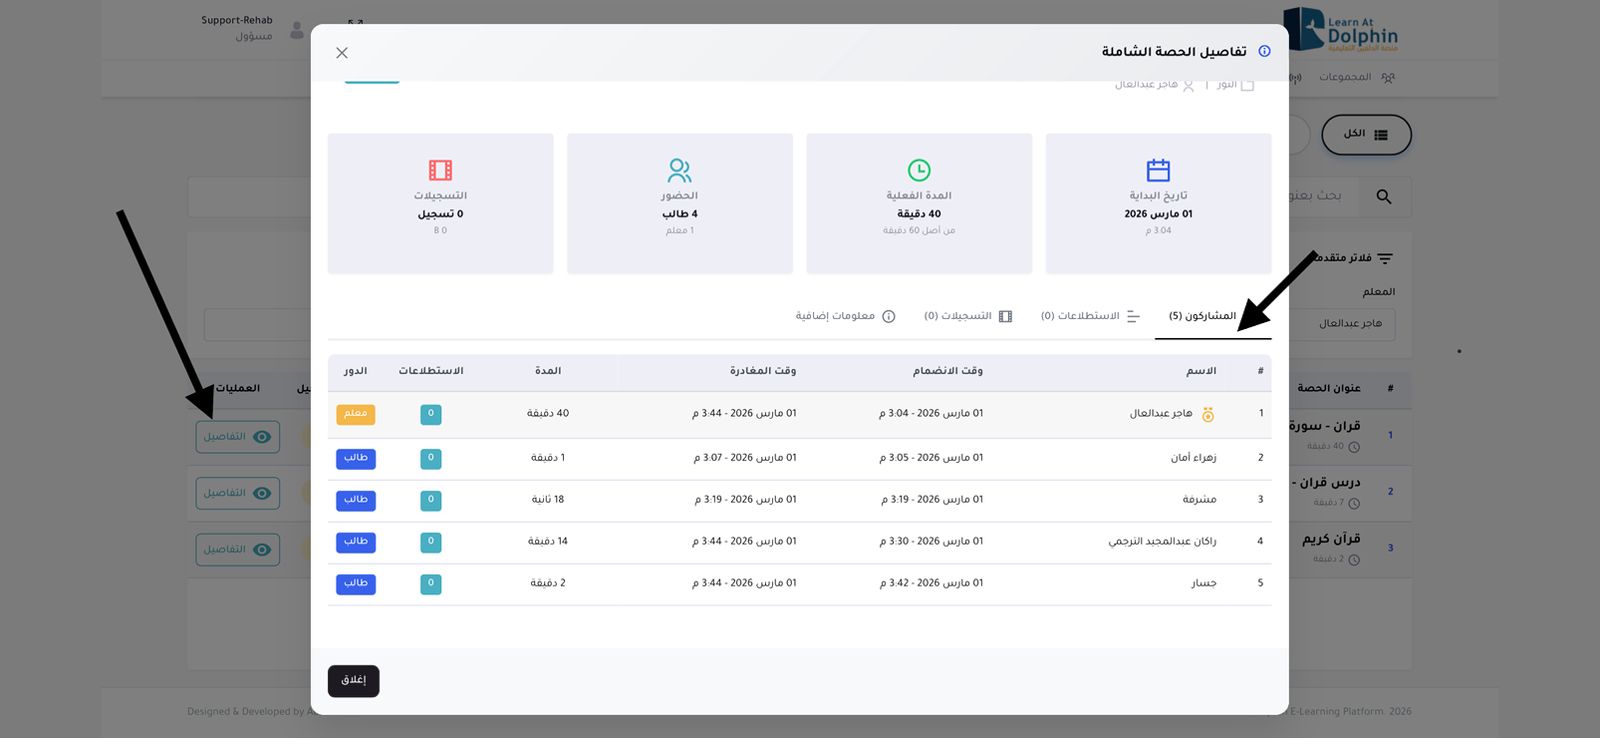Click the teacher medal icon beside هاجر عبدالعال
1600x738 pixels.
(1208, 414)
